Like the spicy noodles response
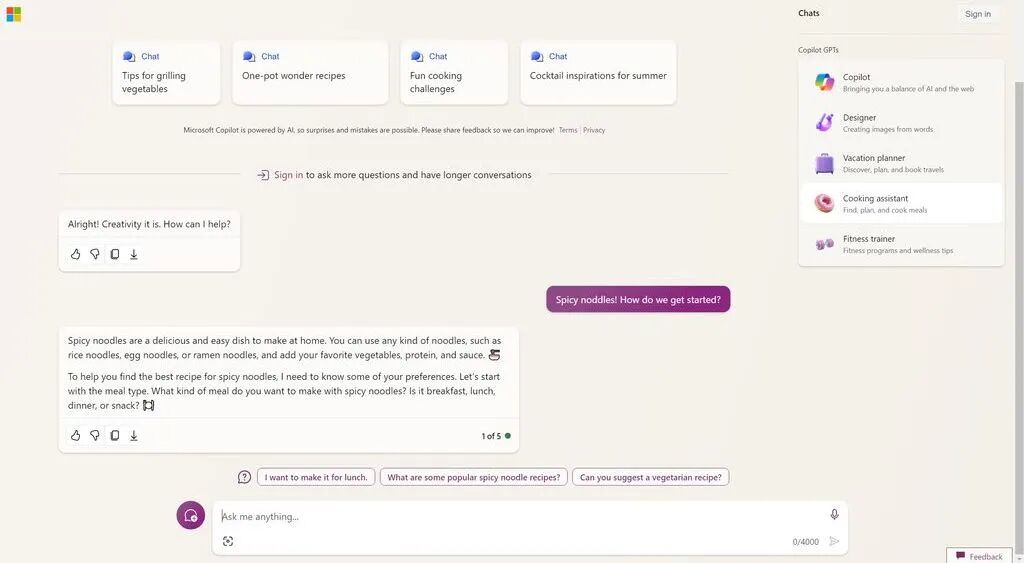The image size is (1024, 563). pyautogui.click(x=76, y=436)
